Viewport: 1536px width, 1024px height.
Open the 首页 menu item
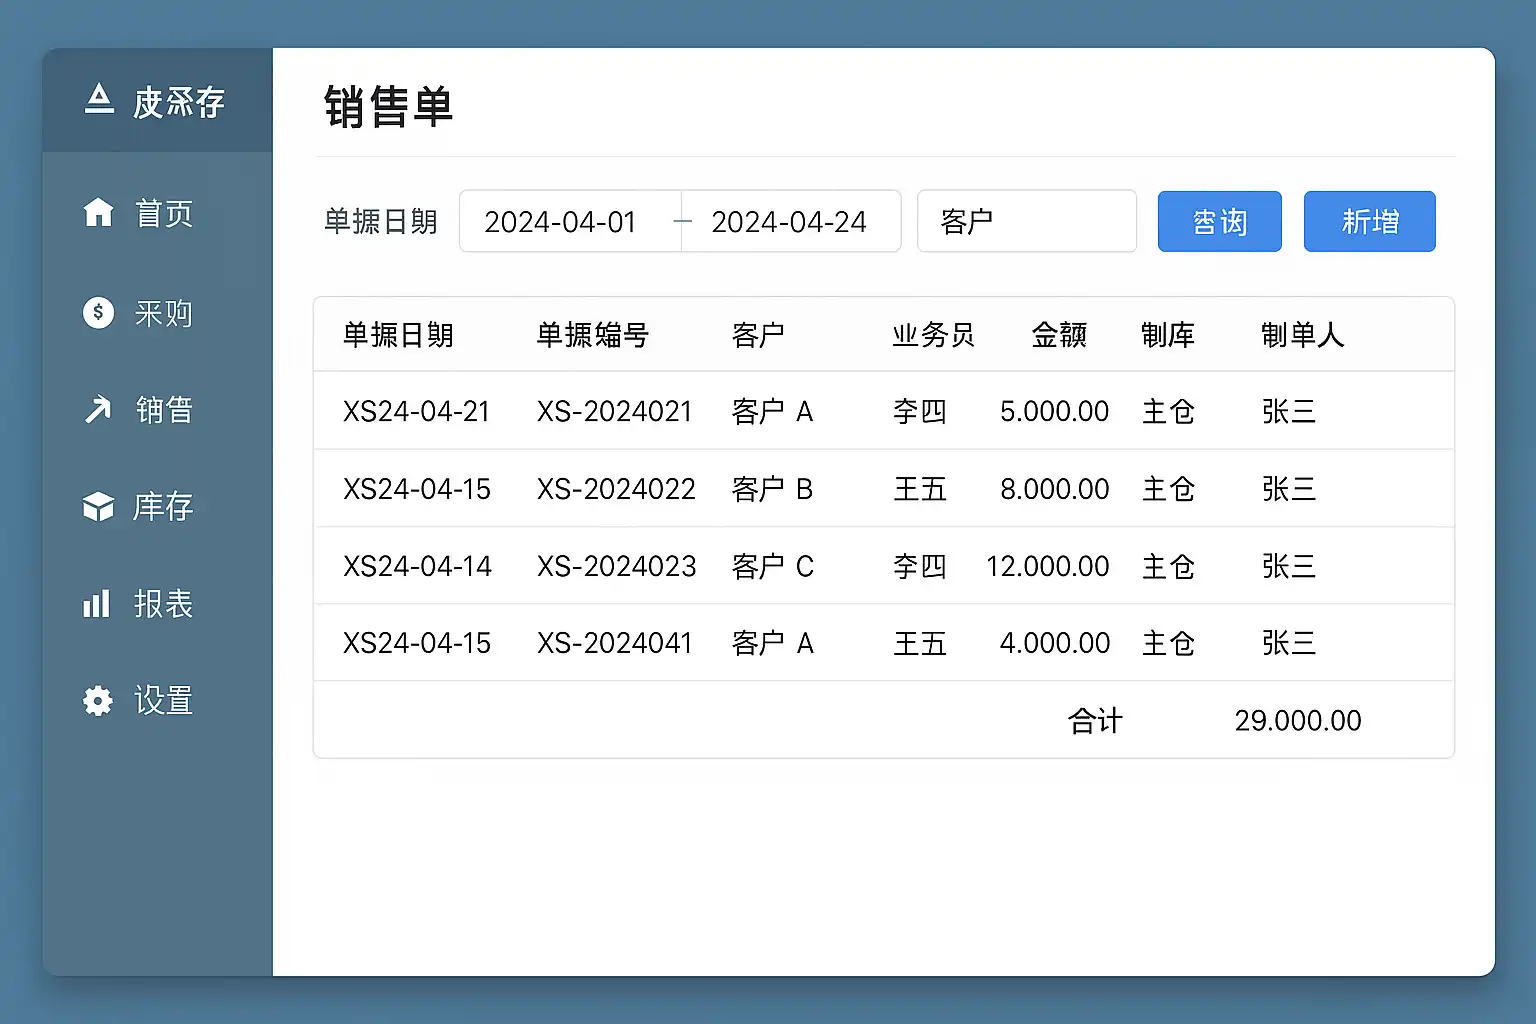(163, 213)
